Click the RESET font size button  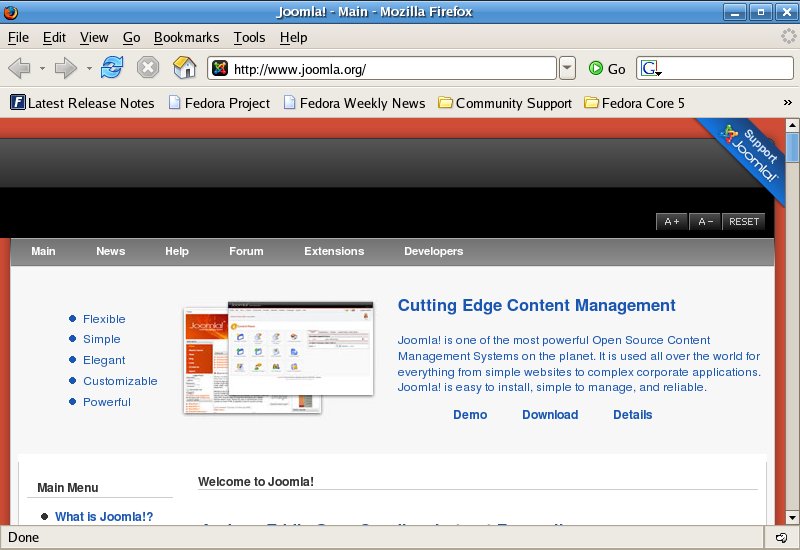[x=743, y=221]
